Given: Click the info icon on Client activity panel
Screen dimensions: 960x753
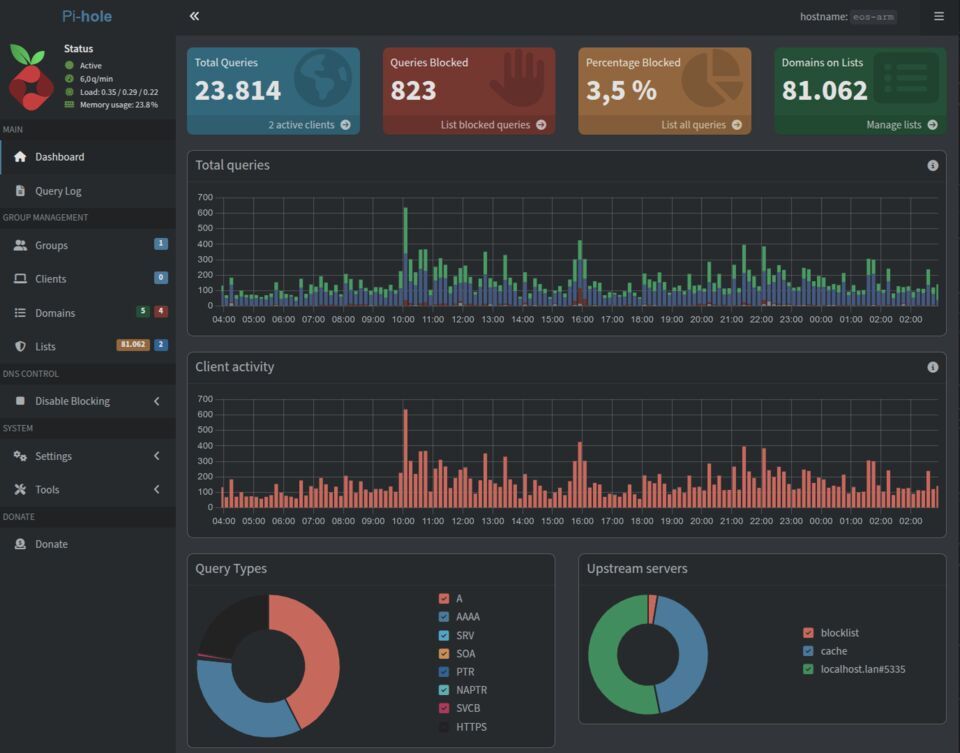Looking at the screenshot, I should [x=932, y=367].
